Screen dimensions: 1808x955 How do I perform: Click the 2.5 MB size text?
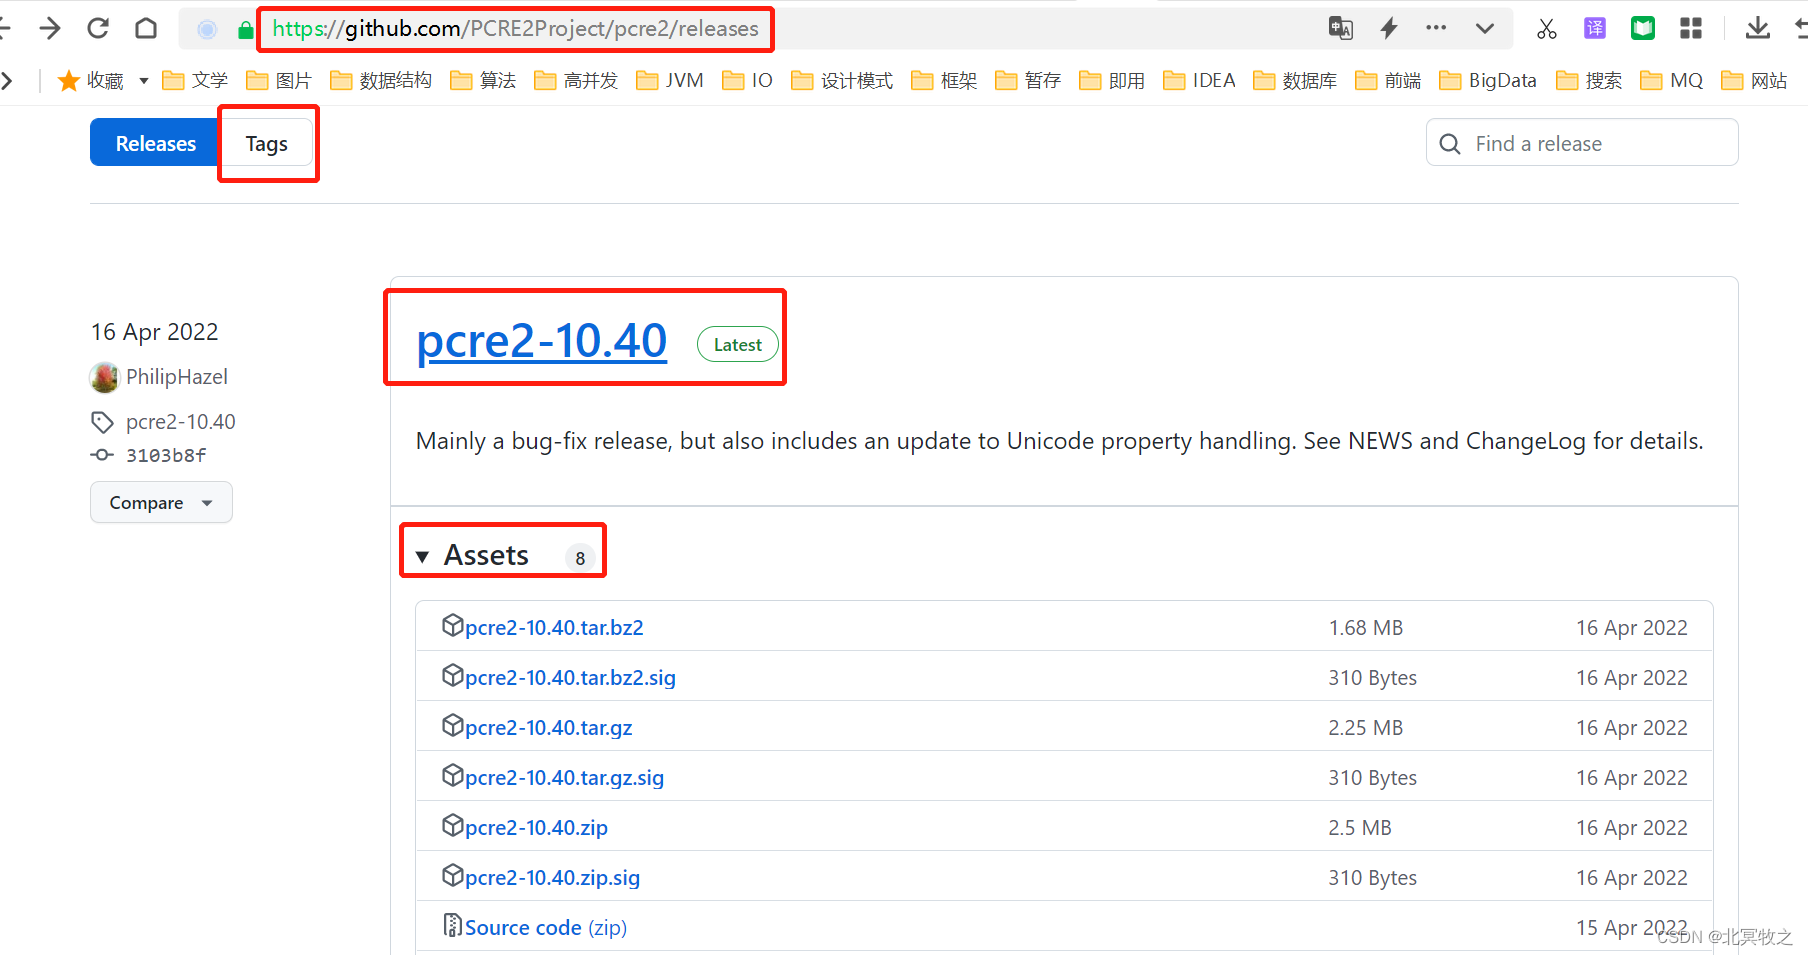(x=1360, y=827)
